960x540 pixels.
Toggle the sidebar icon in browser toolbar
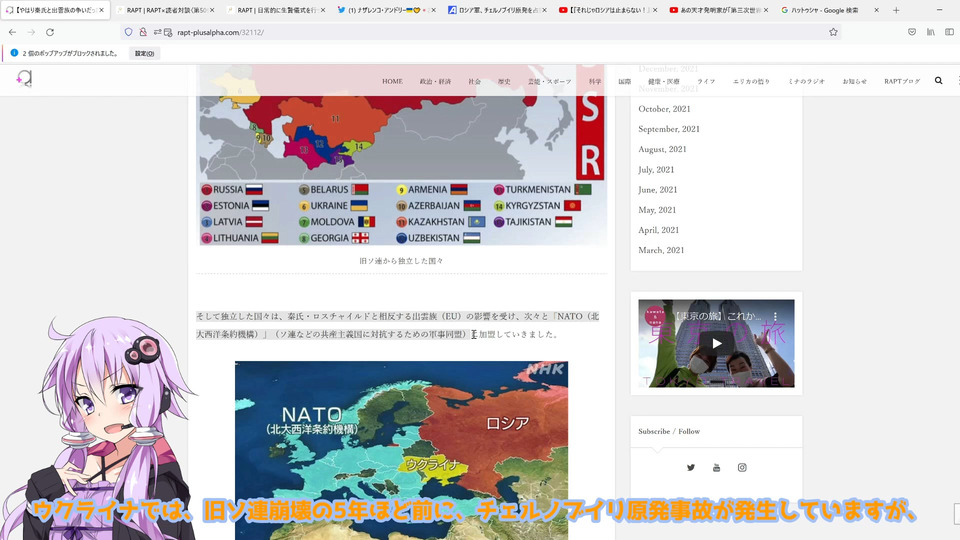click(949, 32)
